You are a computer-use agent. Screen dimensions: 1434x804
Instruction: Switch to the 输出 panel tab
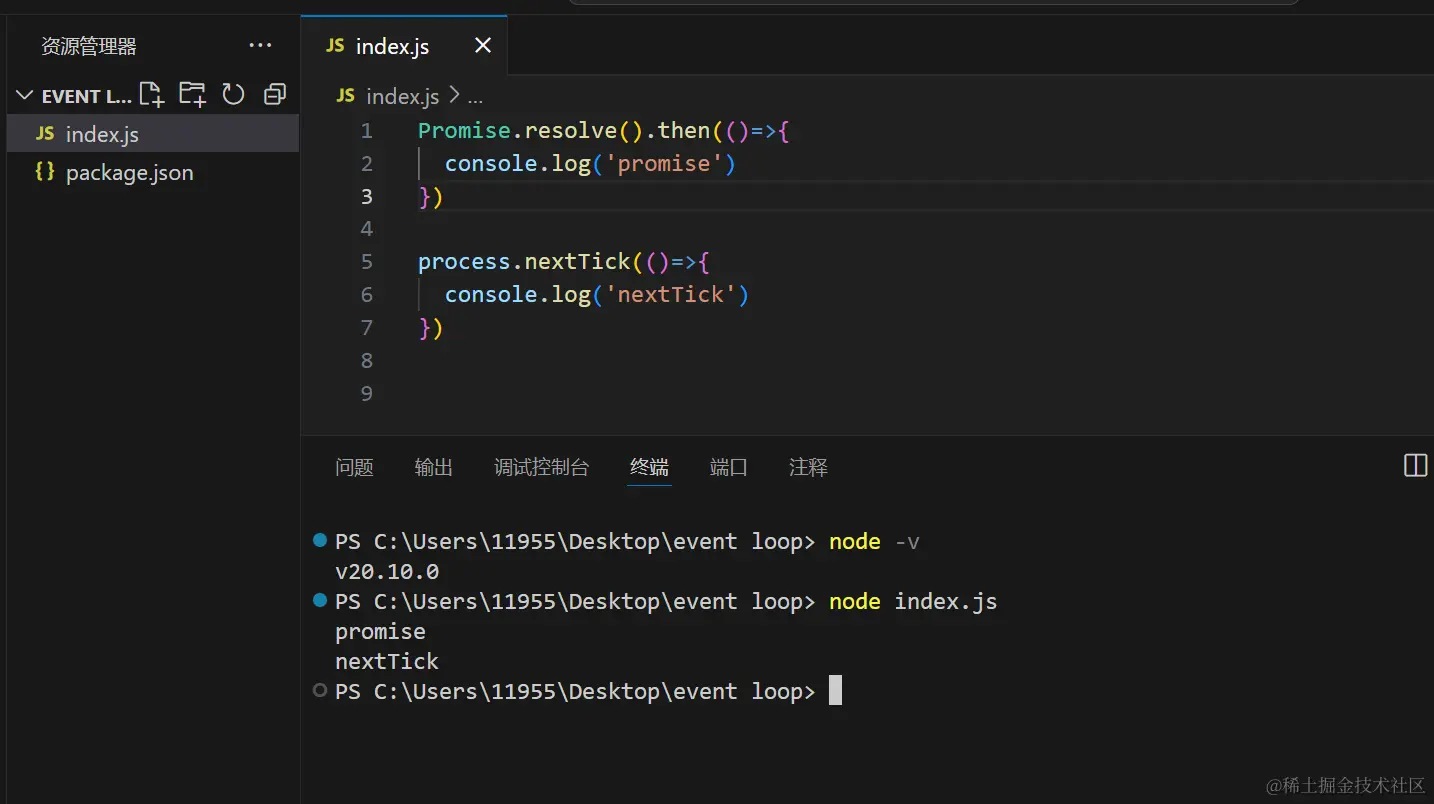click(x=434, y=467)
